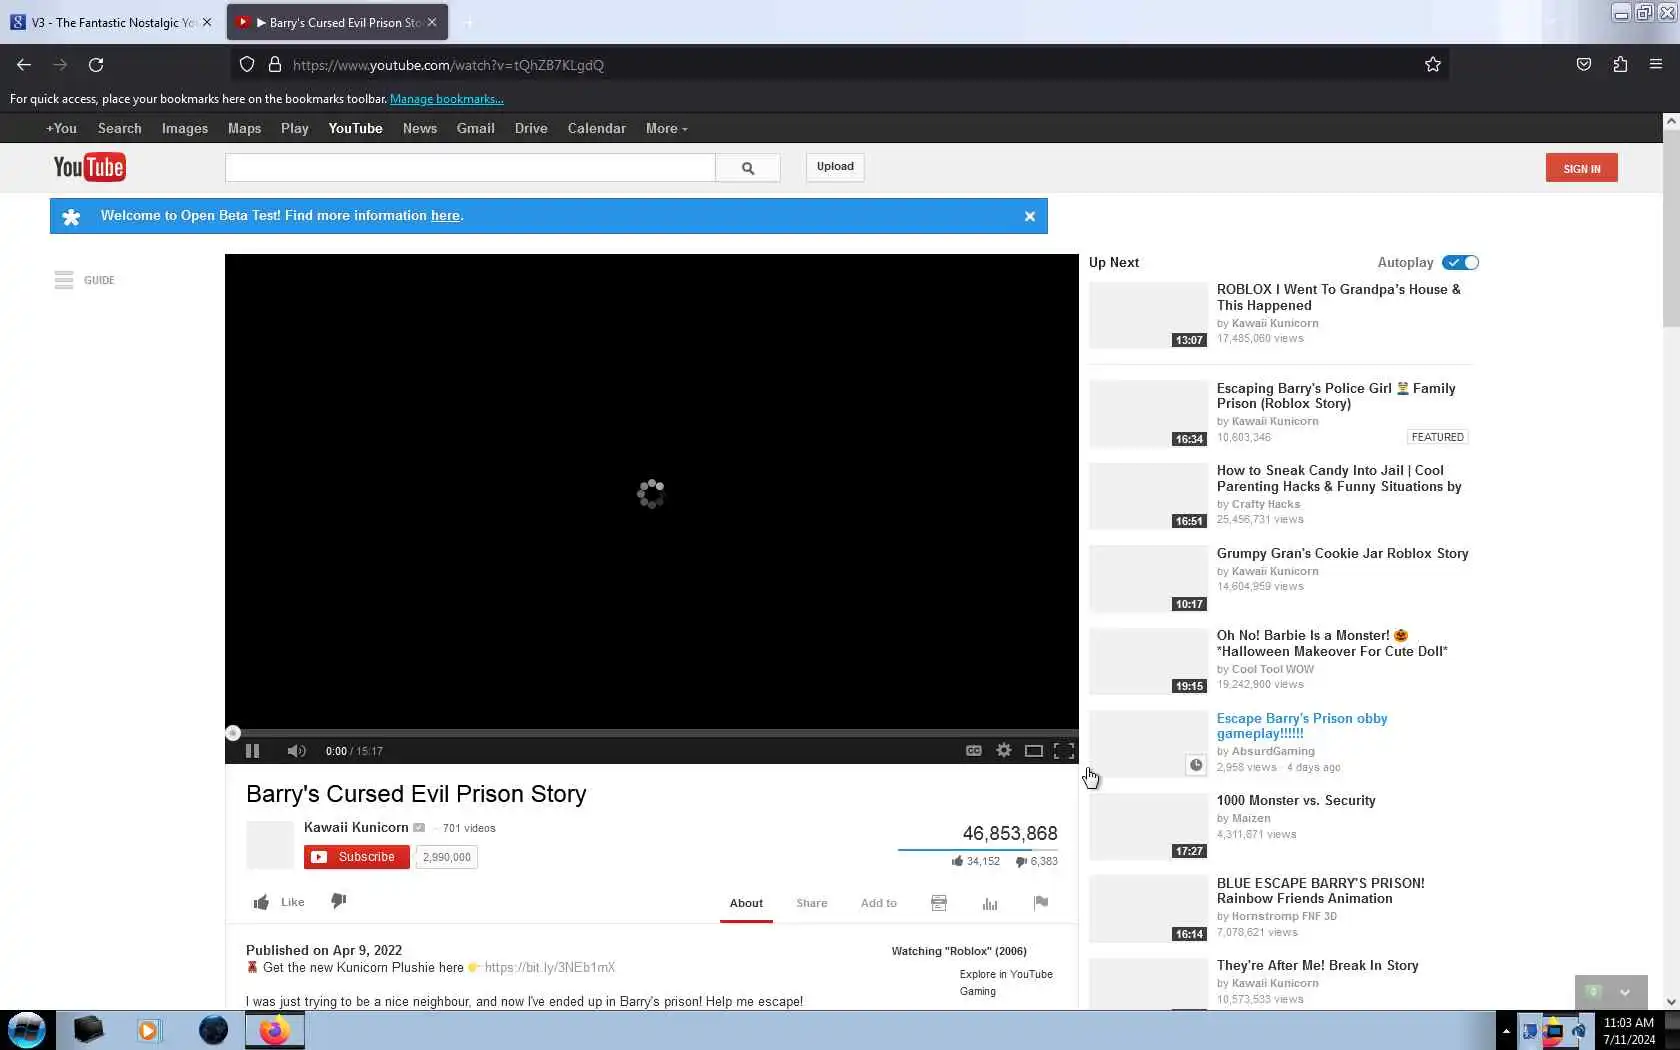Open the transcript icon tab

pyautogui.click(x=939, y=903)
